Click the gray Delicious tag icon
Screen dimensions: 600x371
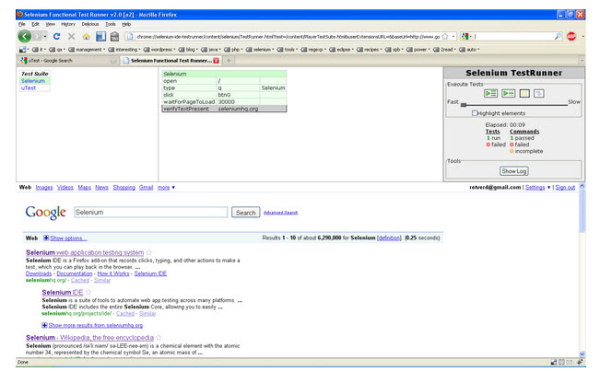click(x=114, y=36)
